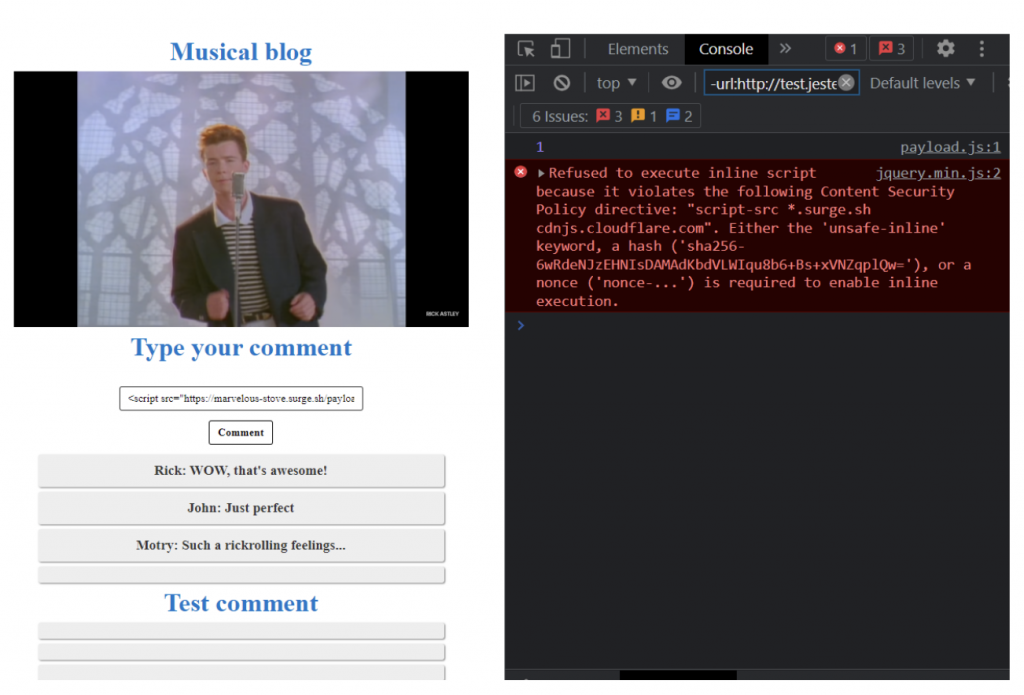Click the red error count badge showing 1
Viewport: 1024px width, 695px height.
[846, 49]
